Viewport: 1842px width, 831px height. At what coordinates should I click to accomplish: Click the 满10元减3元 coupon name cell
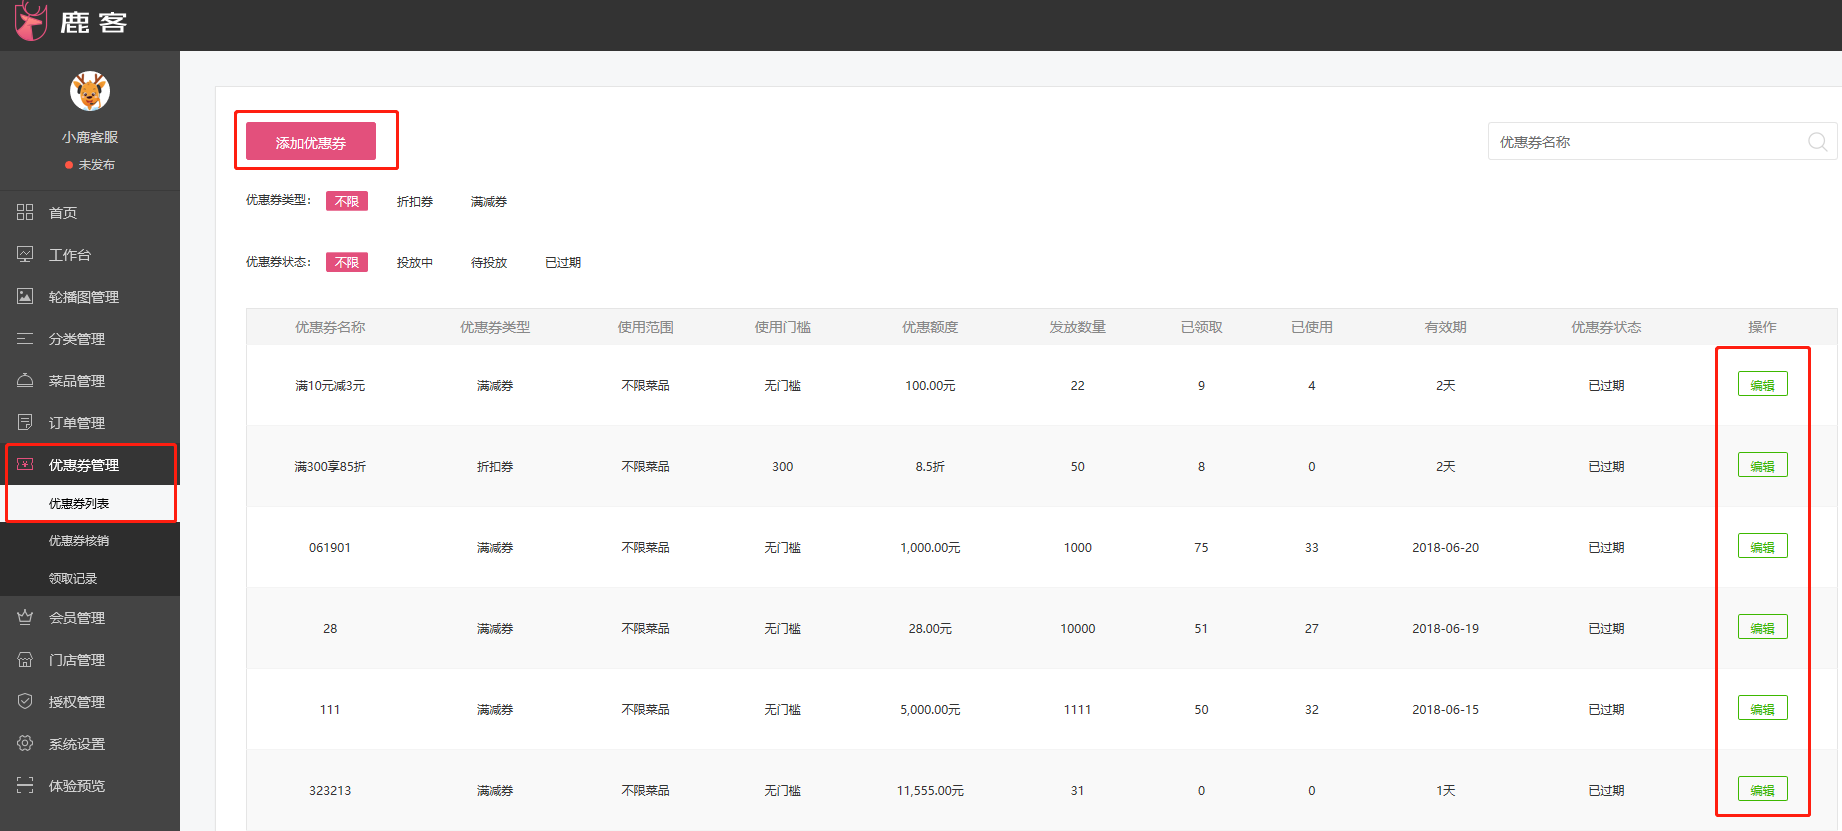coord(330,385)
